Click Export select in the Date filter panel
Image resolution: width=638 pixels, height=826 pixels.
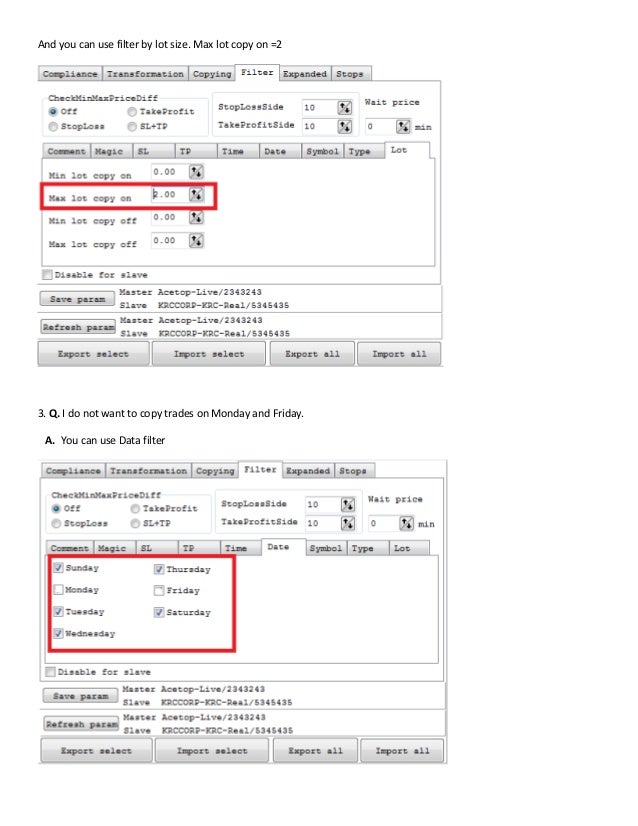click(96, 751)
